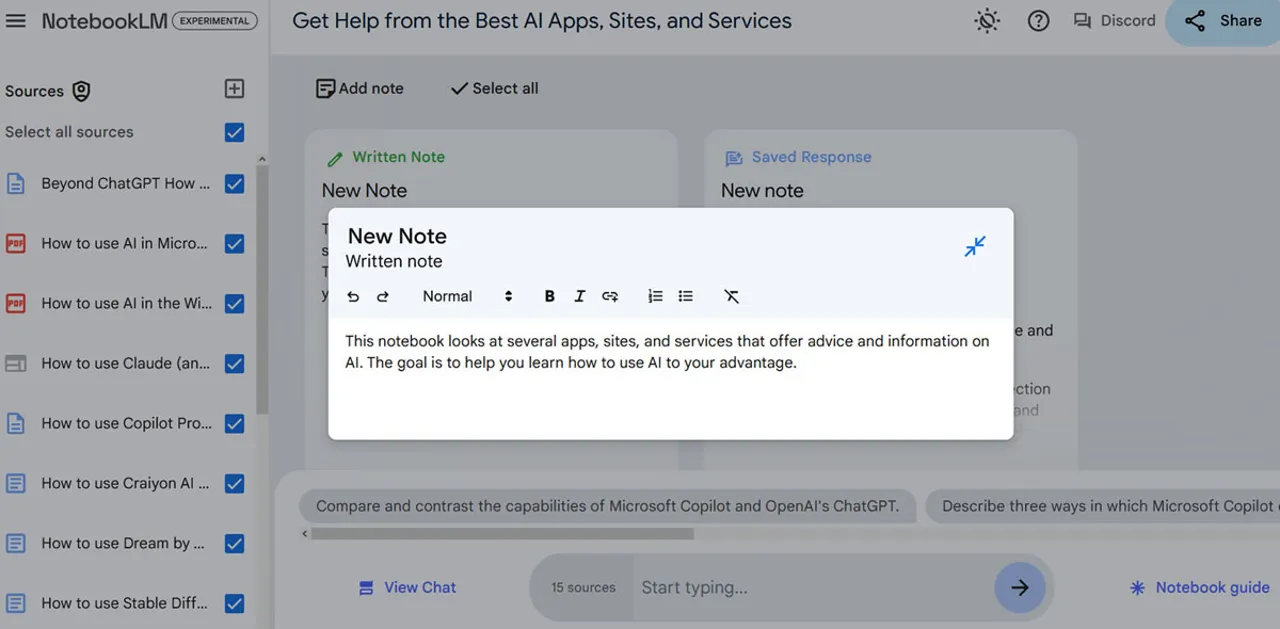This screenshot has height=629, width=1280.
Task: Select all notes using Select all
Action: 493,88
